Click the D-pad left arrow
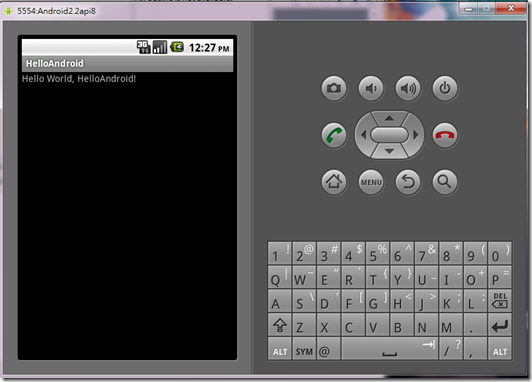 coord(363,135)
